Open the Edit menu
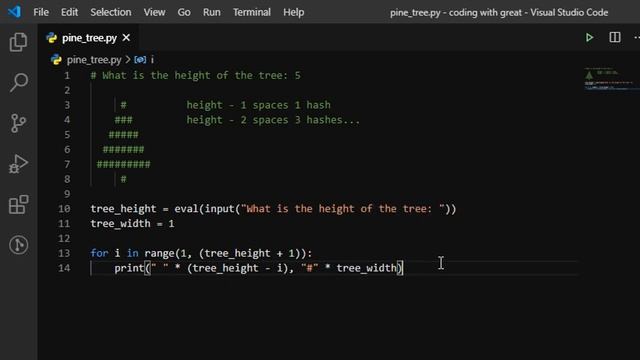 coord(69,12)
